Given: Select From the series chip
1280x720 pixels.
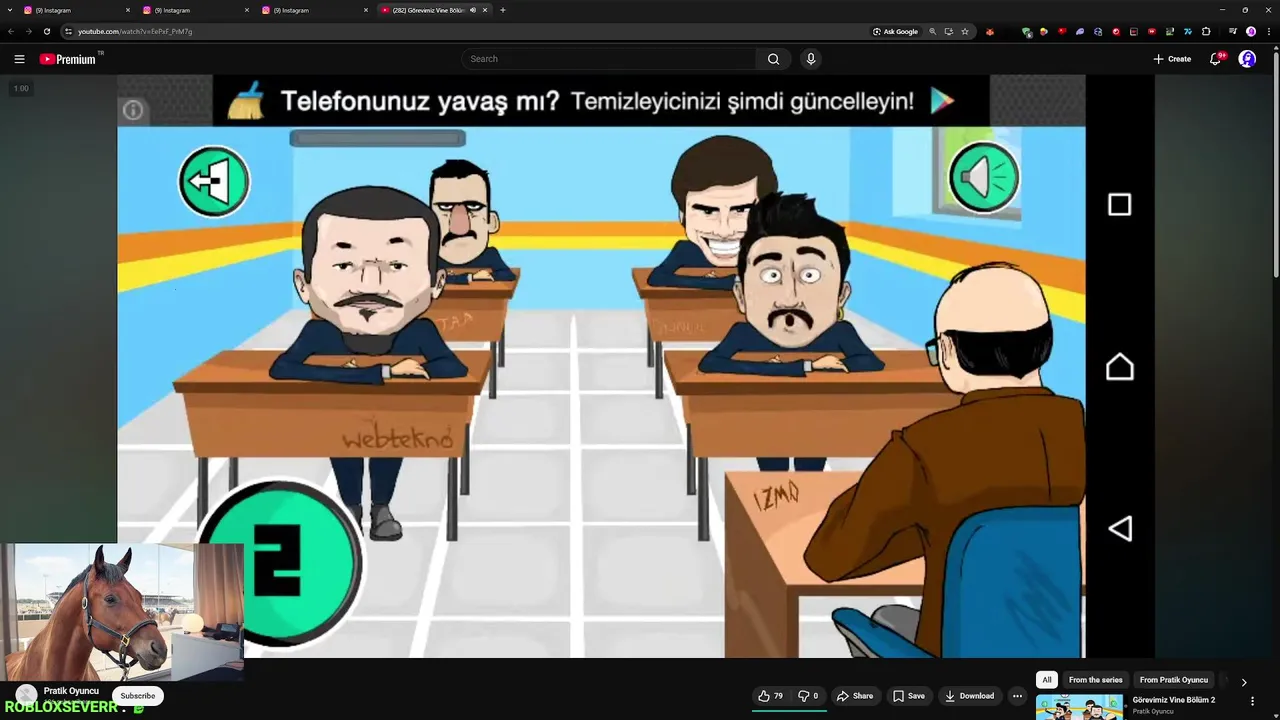Looking at the screenshot, I should click(x=1095, y=680).
